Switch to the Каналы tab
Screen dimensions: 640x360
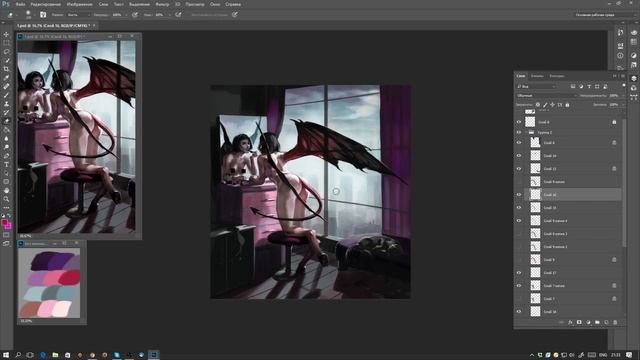pos(537,76)
